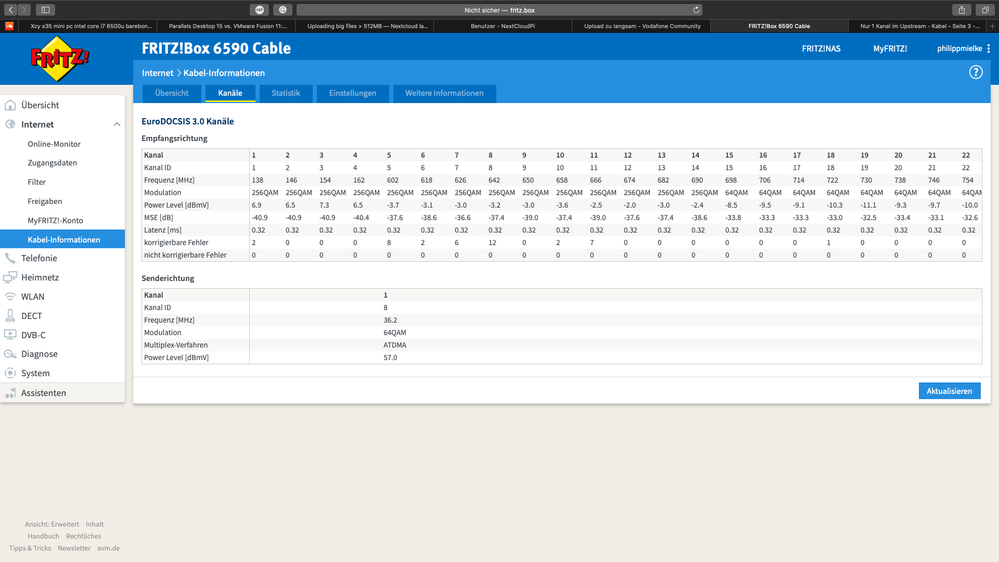Open the FRITZ!NAS link
Viewport: 999px width, 562px height.
coord(821,48)
